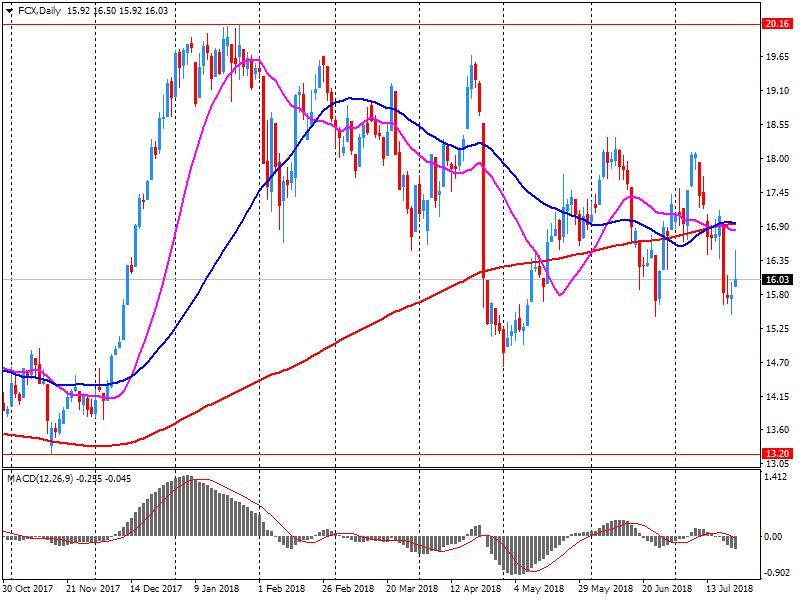Click the 18.00 price axis label

[778, 159]
